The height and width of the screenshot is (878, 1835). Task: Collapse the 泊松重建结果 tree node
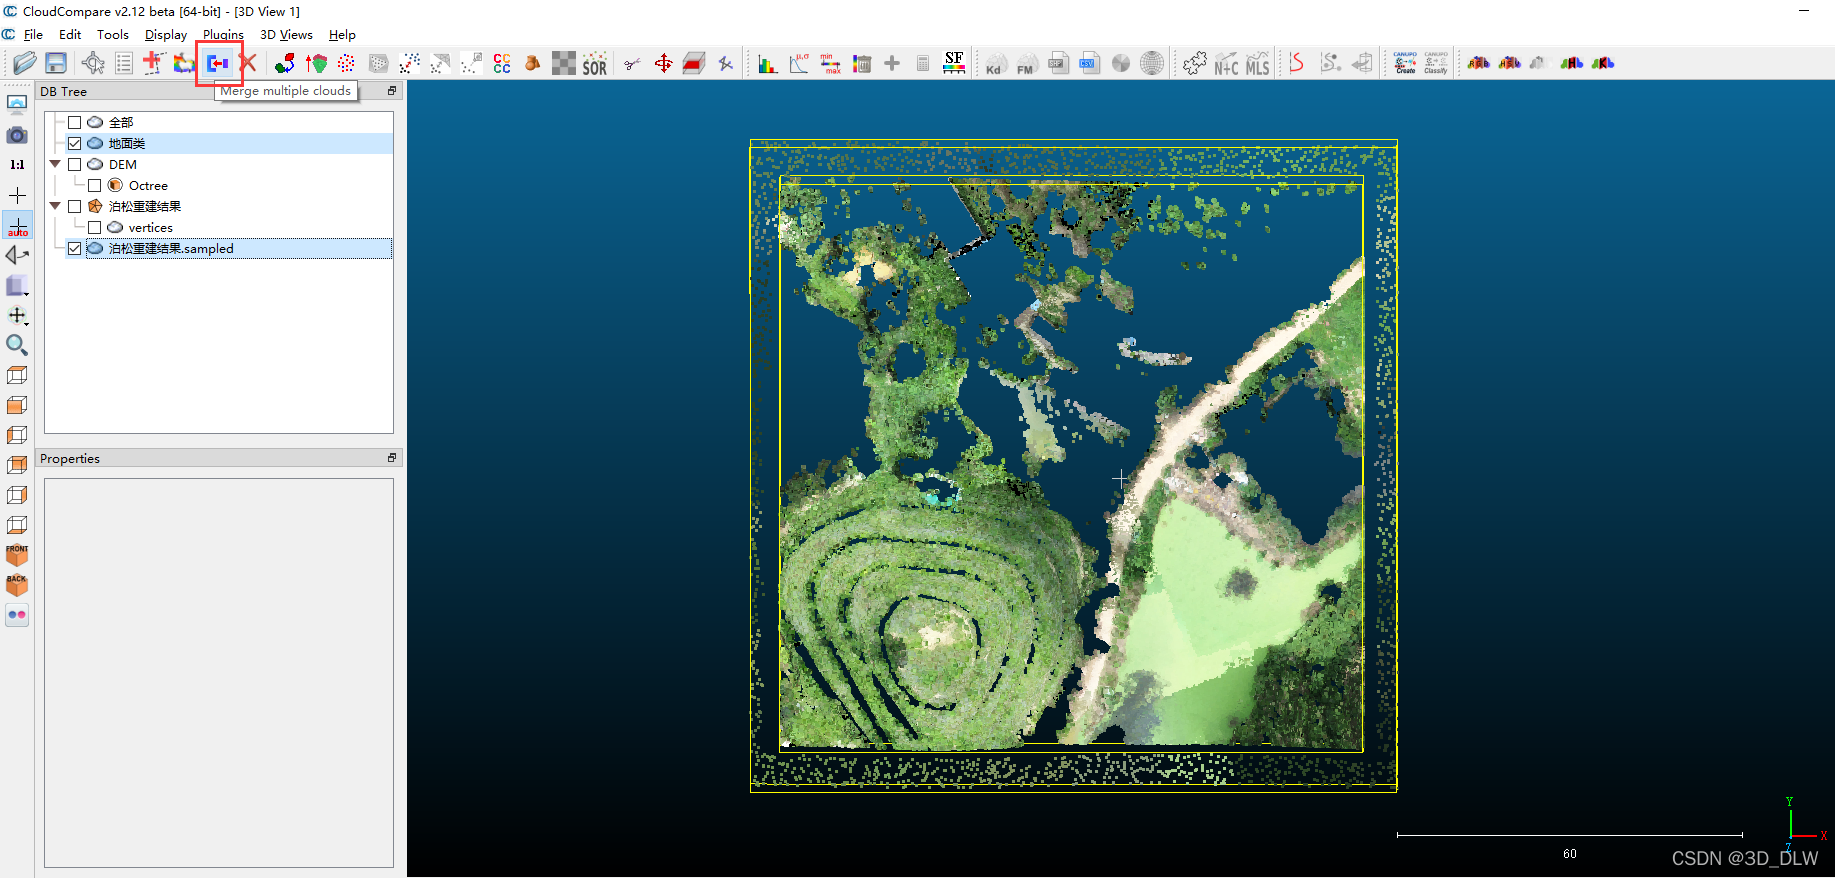tap(55, 206)
